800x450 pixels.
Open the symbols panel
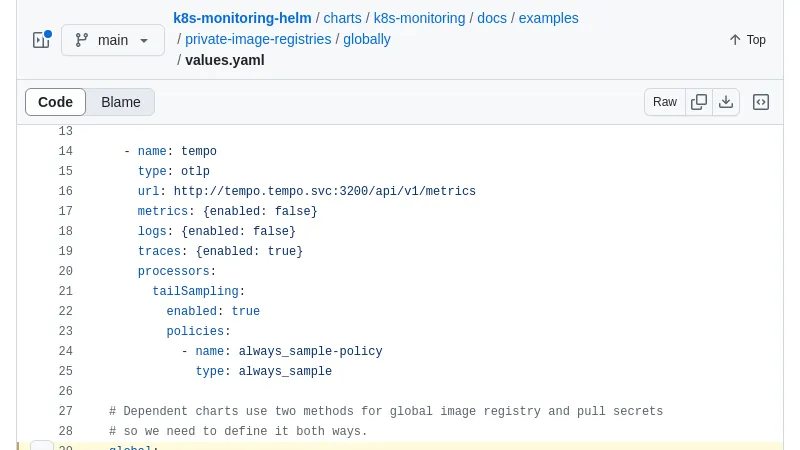point(761,102)
